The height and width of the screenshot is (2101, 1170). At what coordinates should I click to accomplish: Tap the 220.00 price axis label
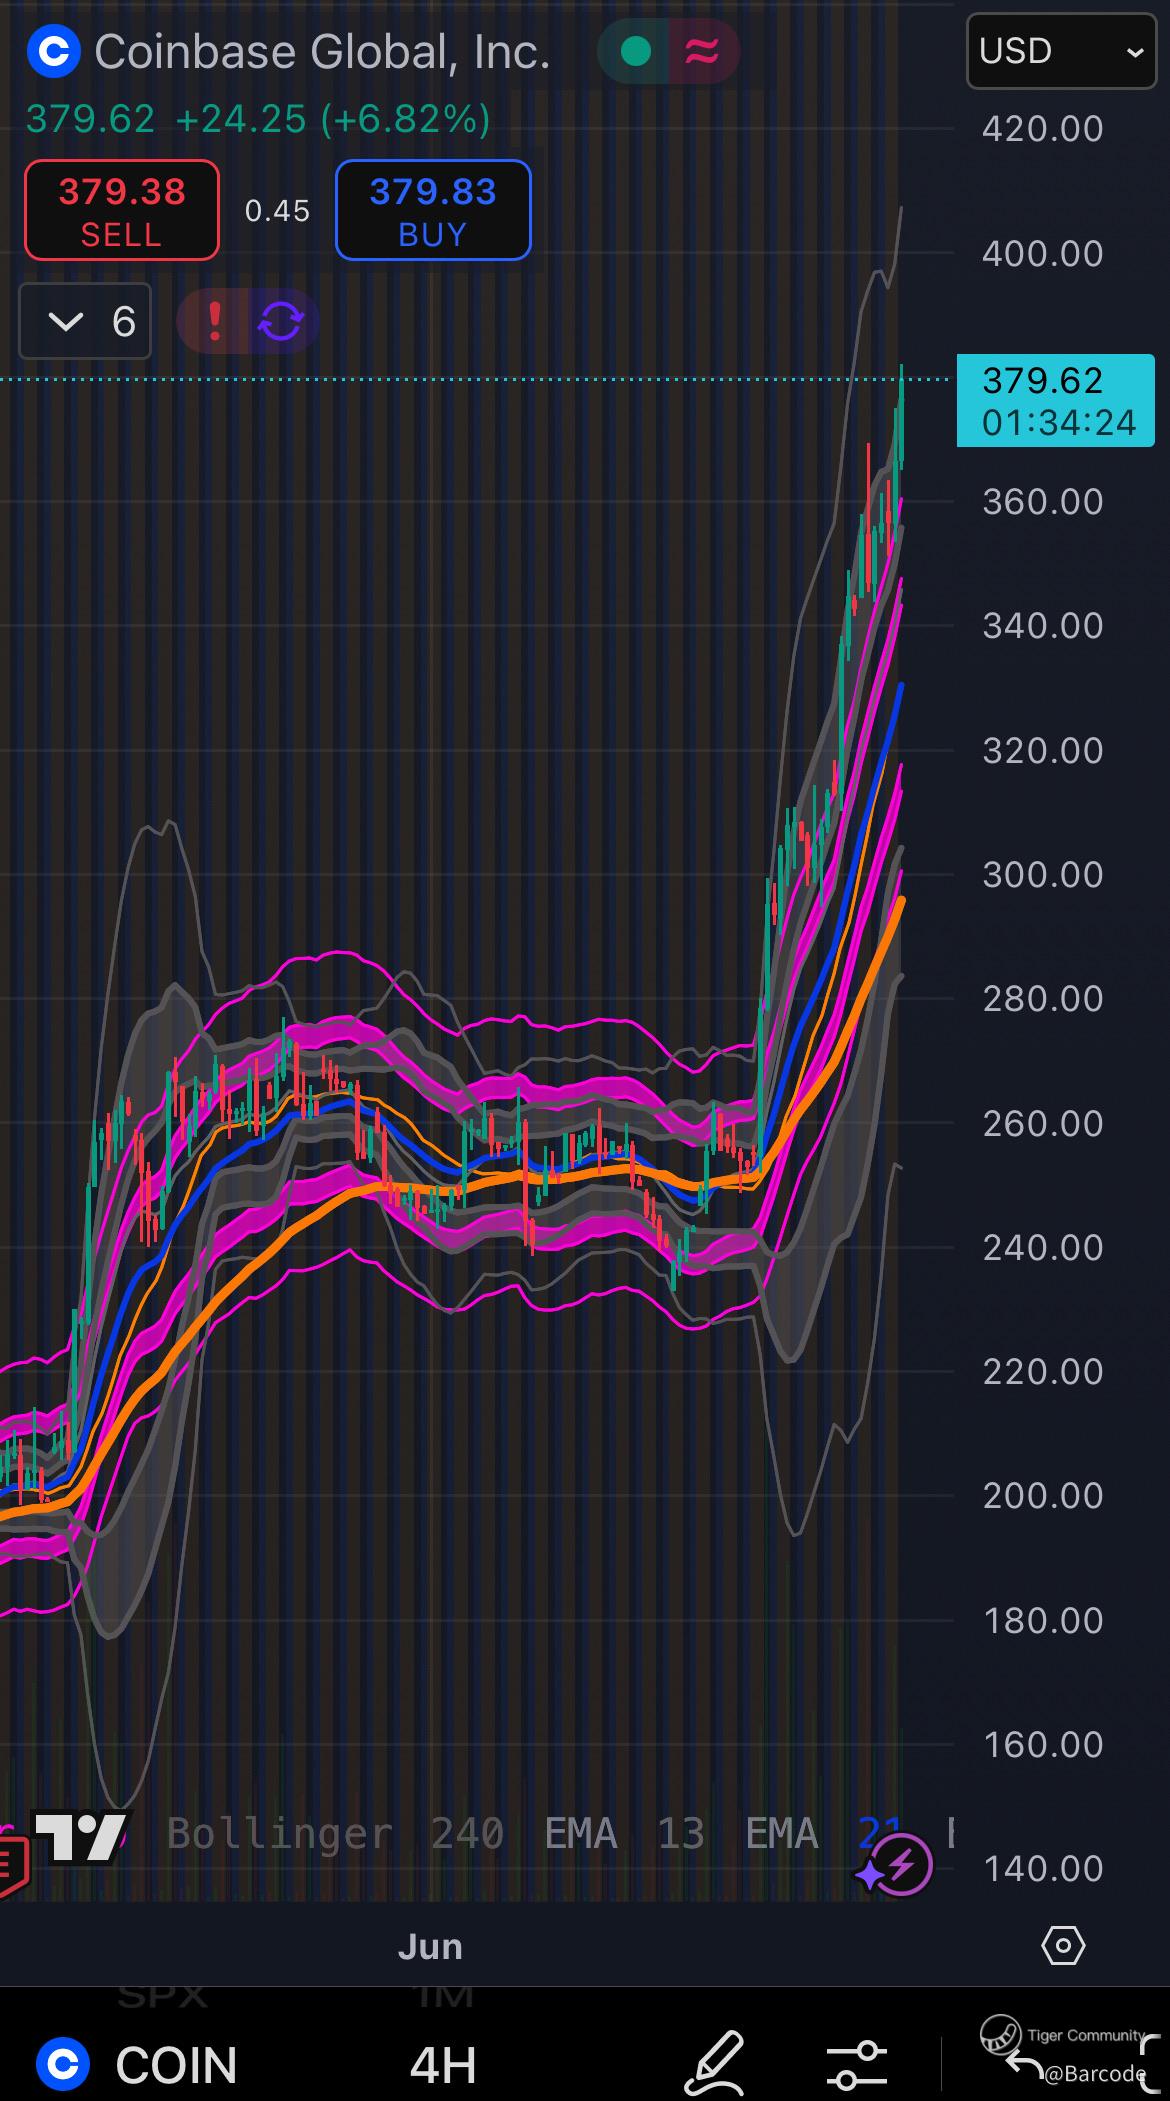(x=1043, y=1372)
